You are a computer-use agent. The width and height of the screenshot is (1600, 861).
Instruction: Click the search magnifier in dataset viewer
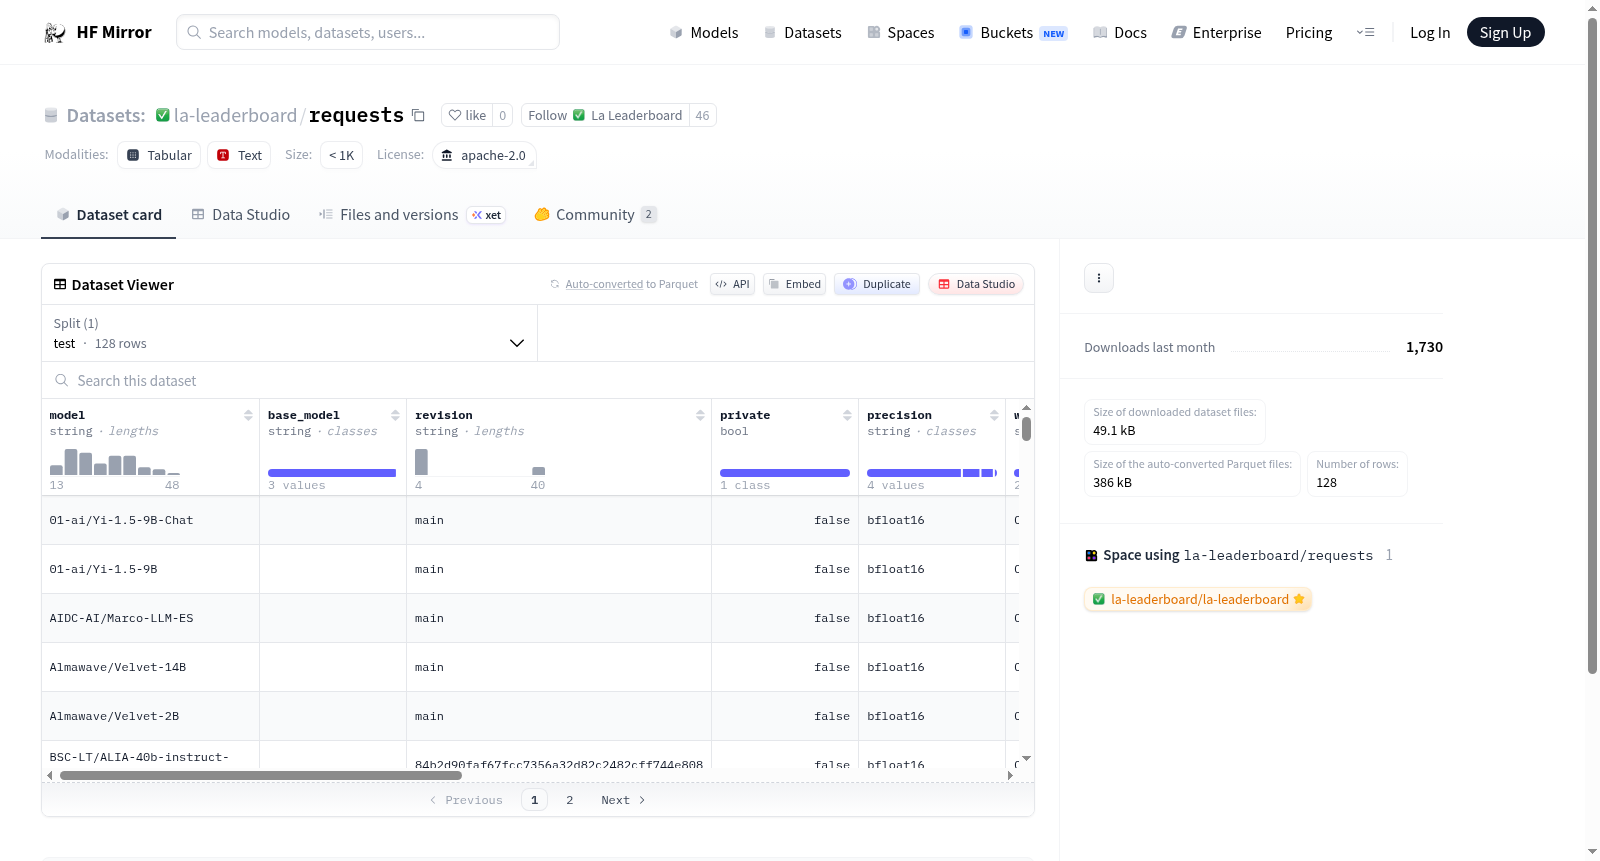pos(62,381)
